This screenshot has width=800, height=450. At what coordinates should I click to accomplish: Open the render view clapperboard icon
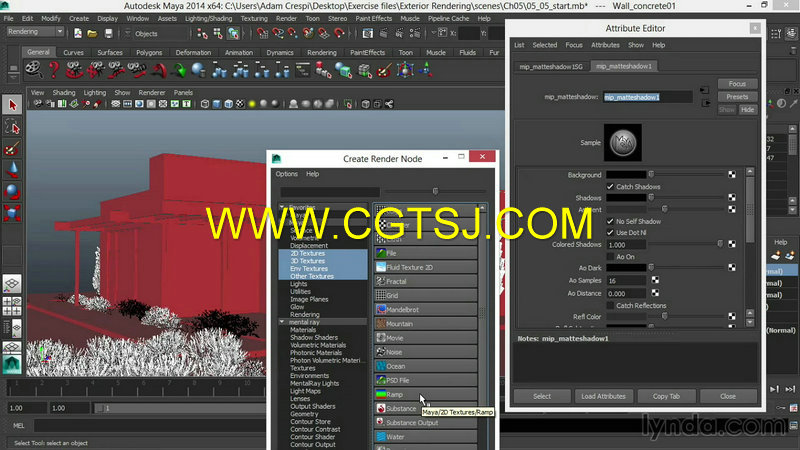367,34
